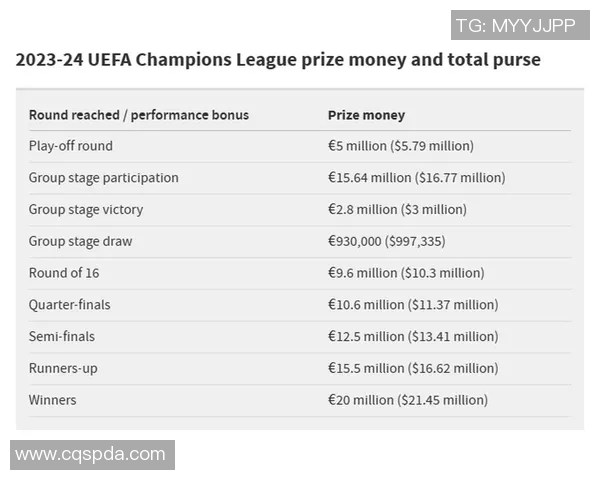Screen dimensions: 600x480
Task: Click the 2023-24 UEFA Champions League title
Action: pos(278,60)
